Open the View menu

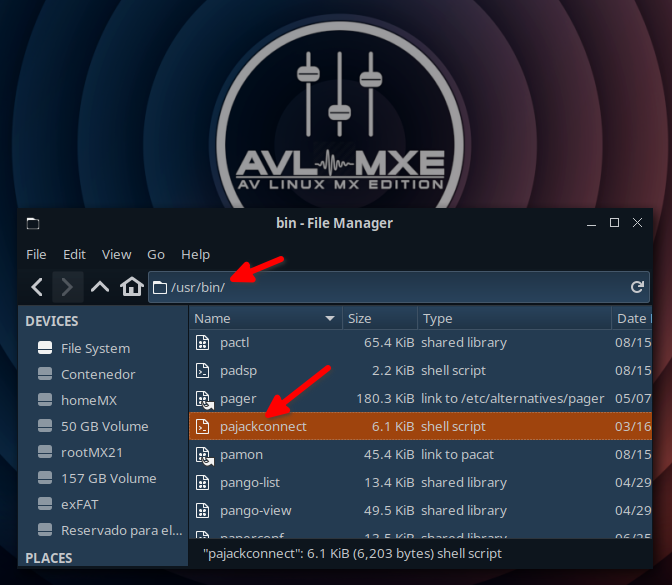(116, 255)
